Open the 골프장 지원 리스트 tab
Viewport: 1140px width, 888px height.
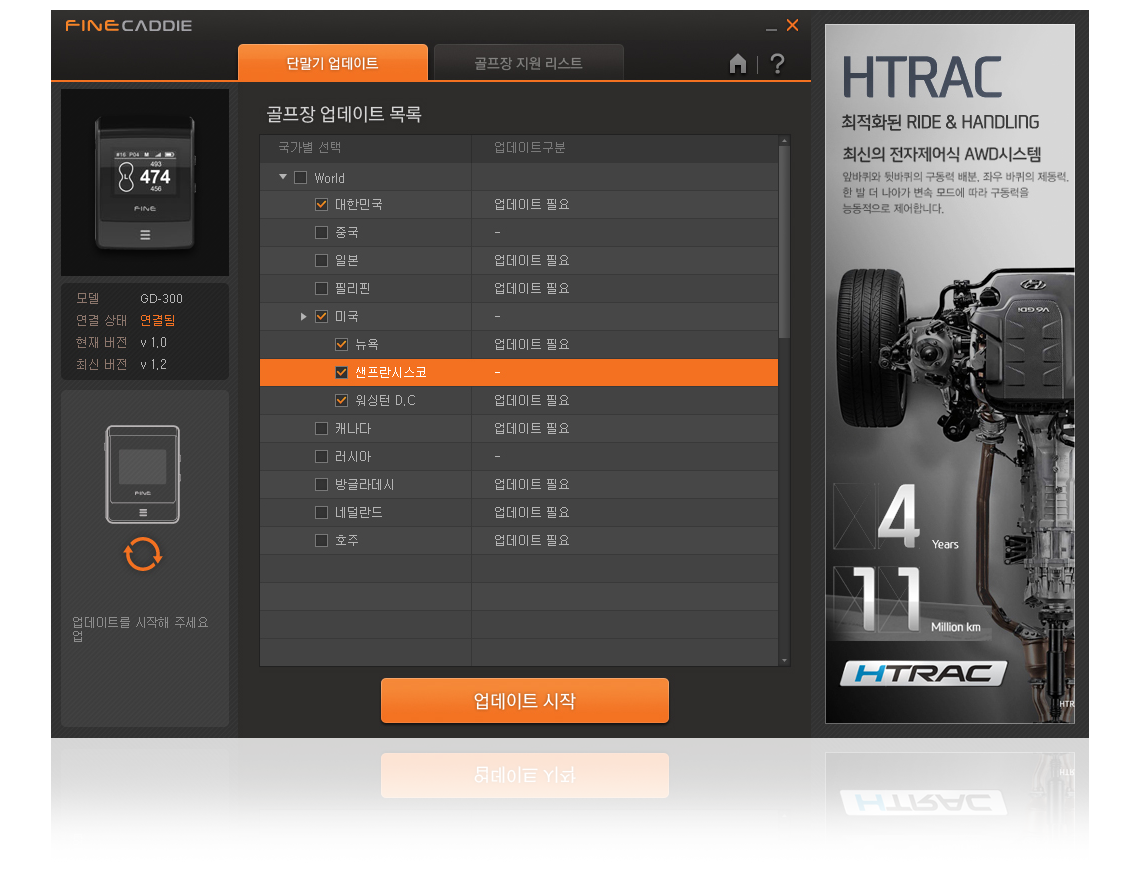point(529,63)
